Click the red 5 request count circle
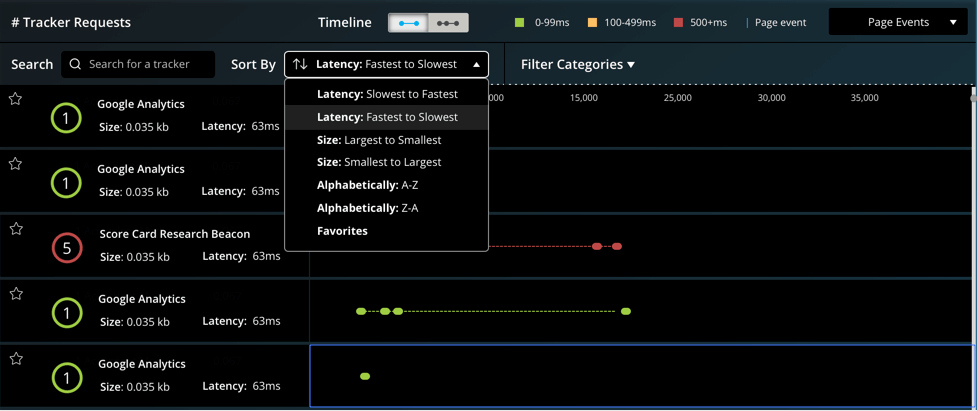Viewport: 977px width, 411px height. point(66,249)
